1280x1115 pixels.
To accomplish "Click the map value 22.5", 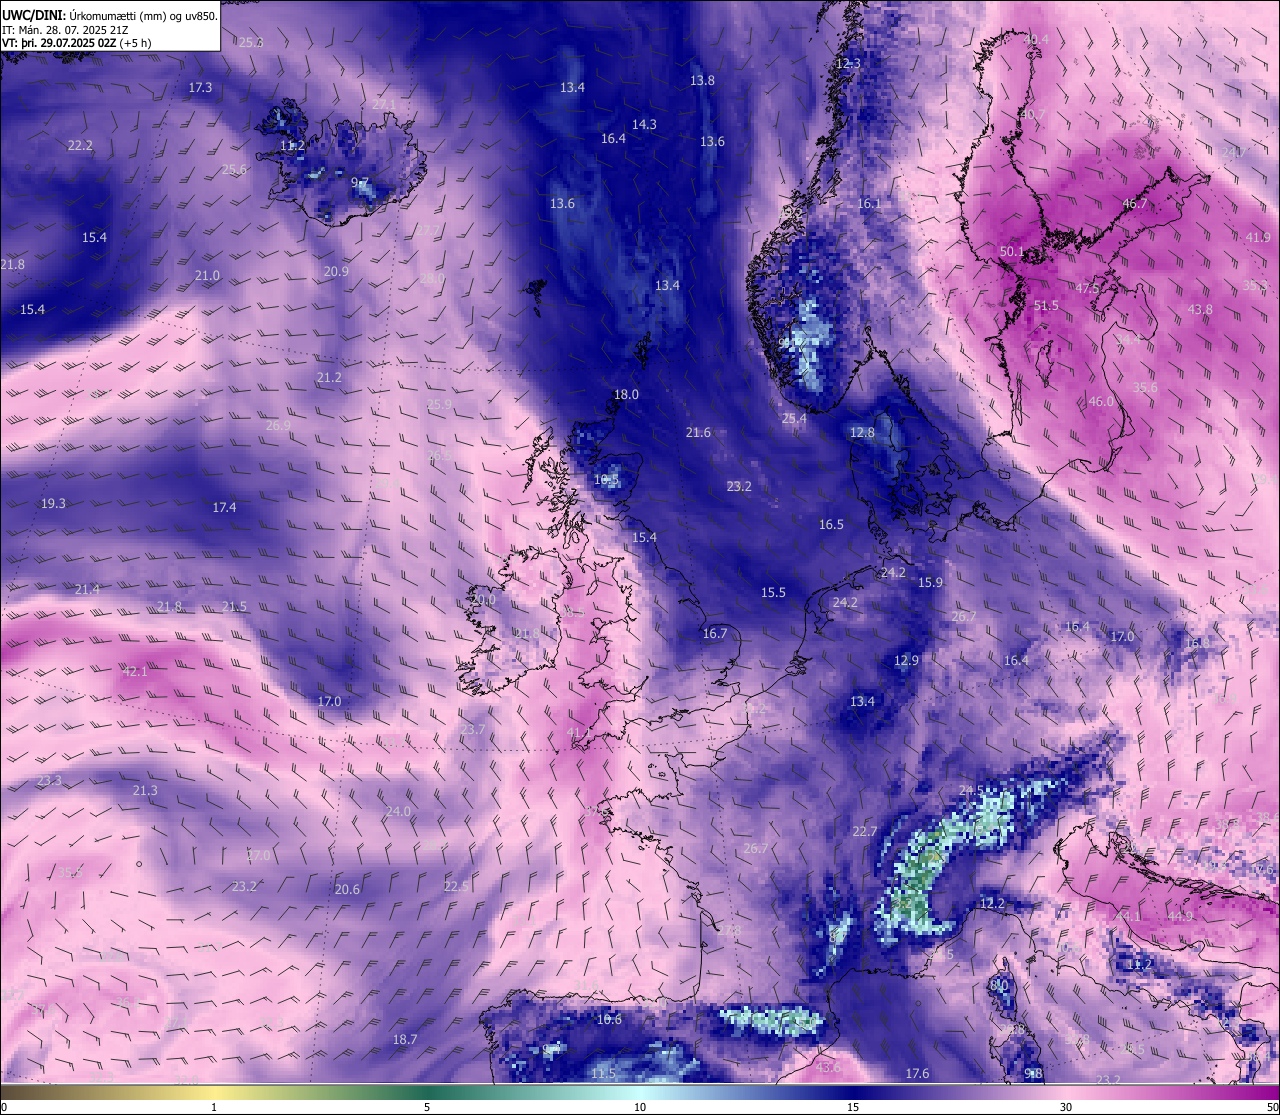I will point(456,887).
